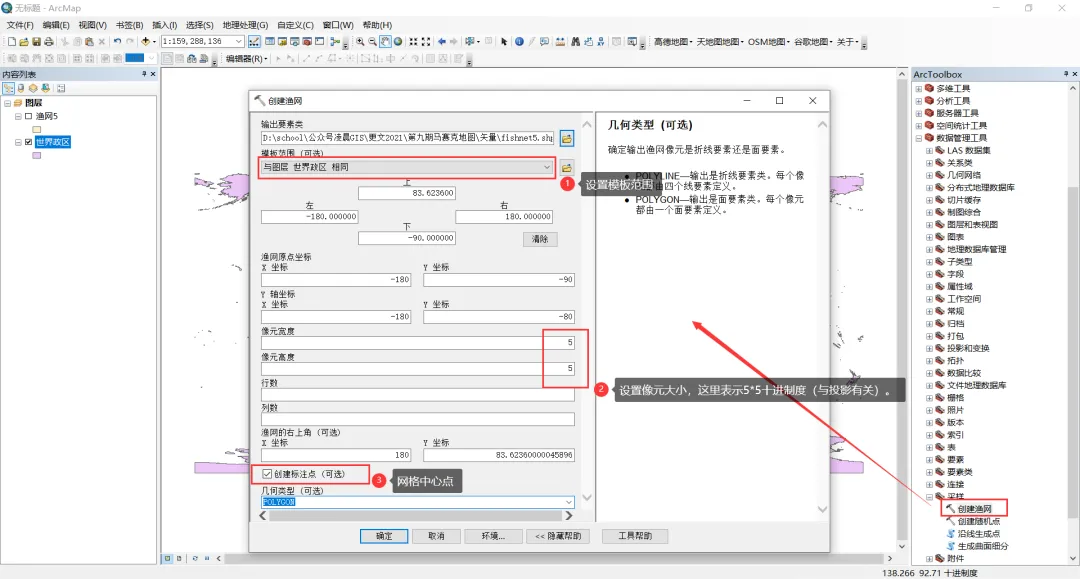Open table of contents Options icon
1080x579 pixels.
tap(61, 88)
